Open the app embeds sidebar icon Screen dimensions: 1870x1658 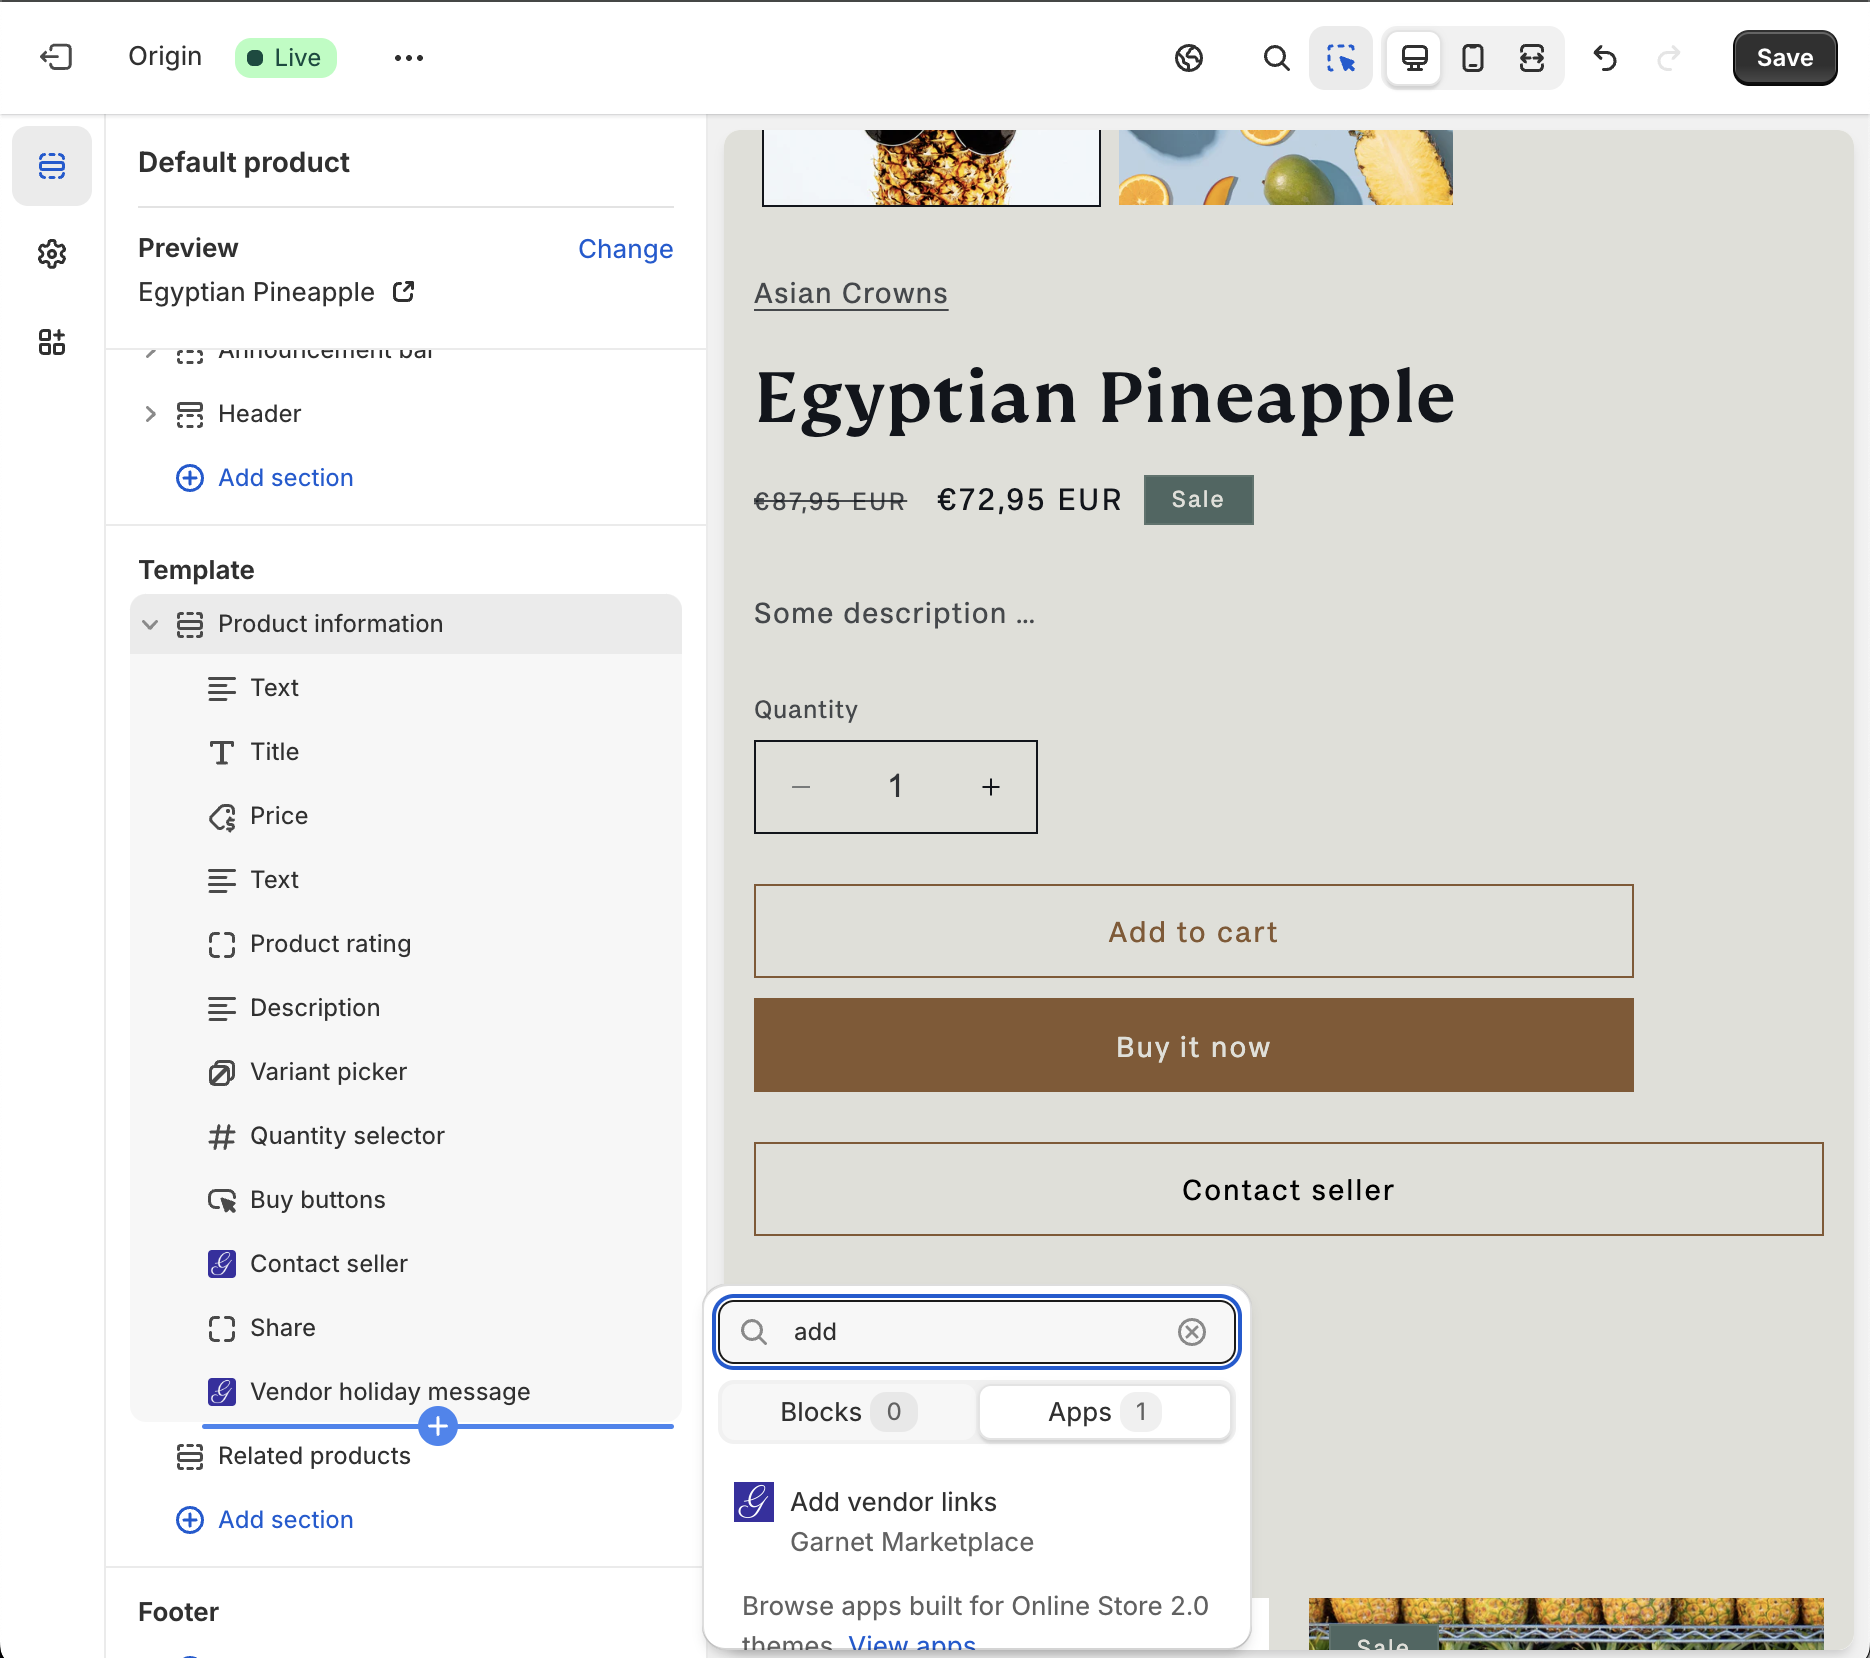pyautogui.click(x=52, y=342)
